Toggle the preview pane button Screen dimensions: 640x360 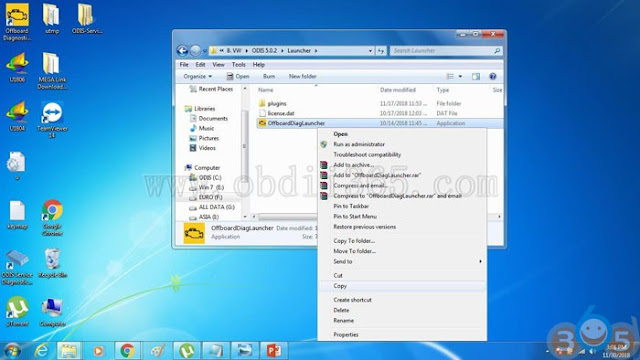(476, 76)
